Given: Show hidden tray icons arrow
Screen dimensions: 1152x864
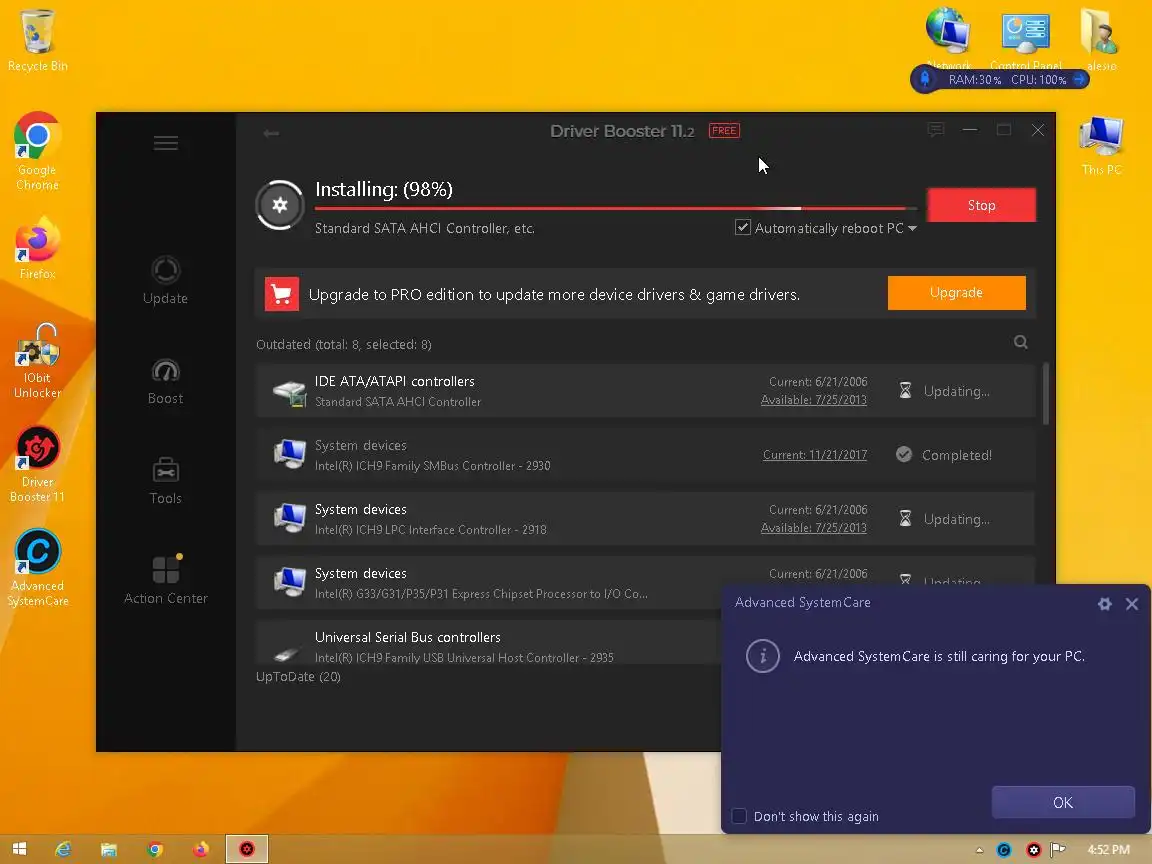Looking at the screenshot, I should 979,850.
